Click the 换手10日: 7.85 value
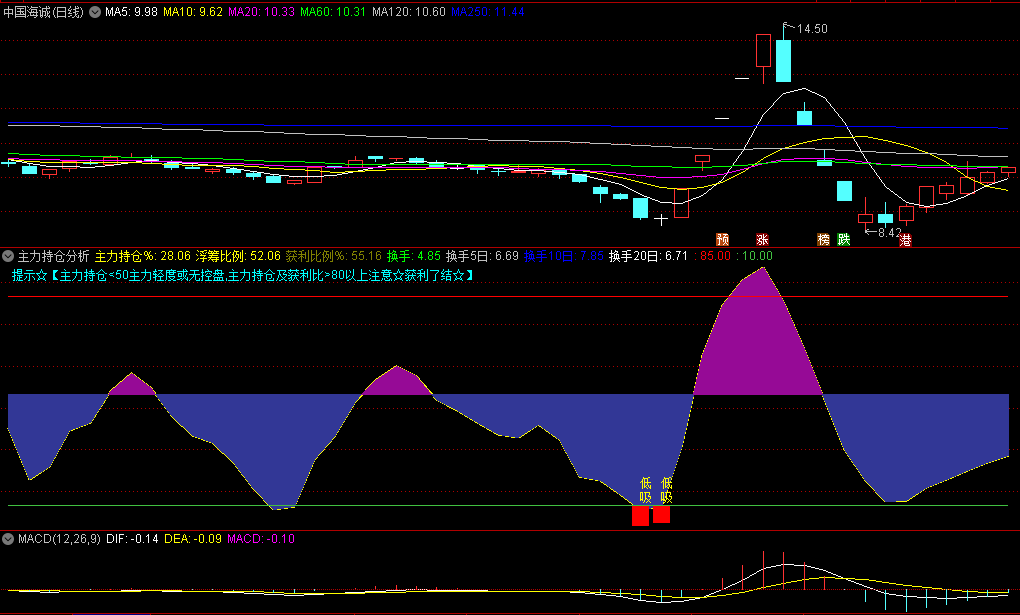This screenshot has width=1020, height=615. pos(564,256)
